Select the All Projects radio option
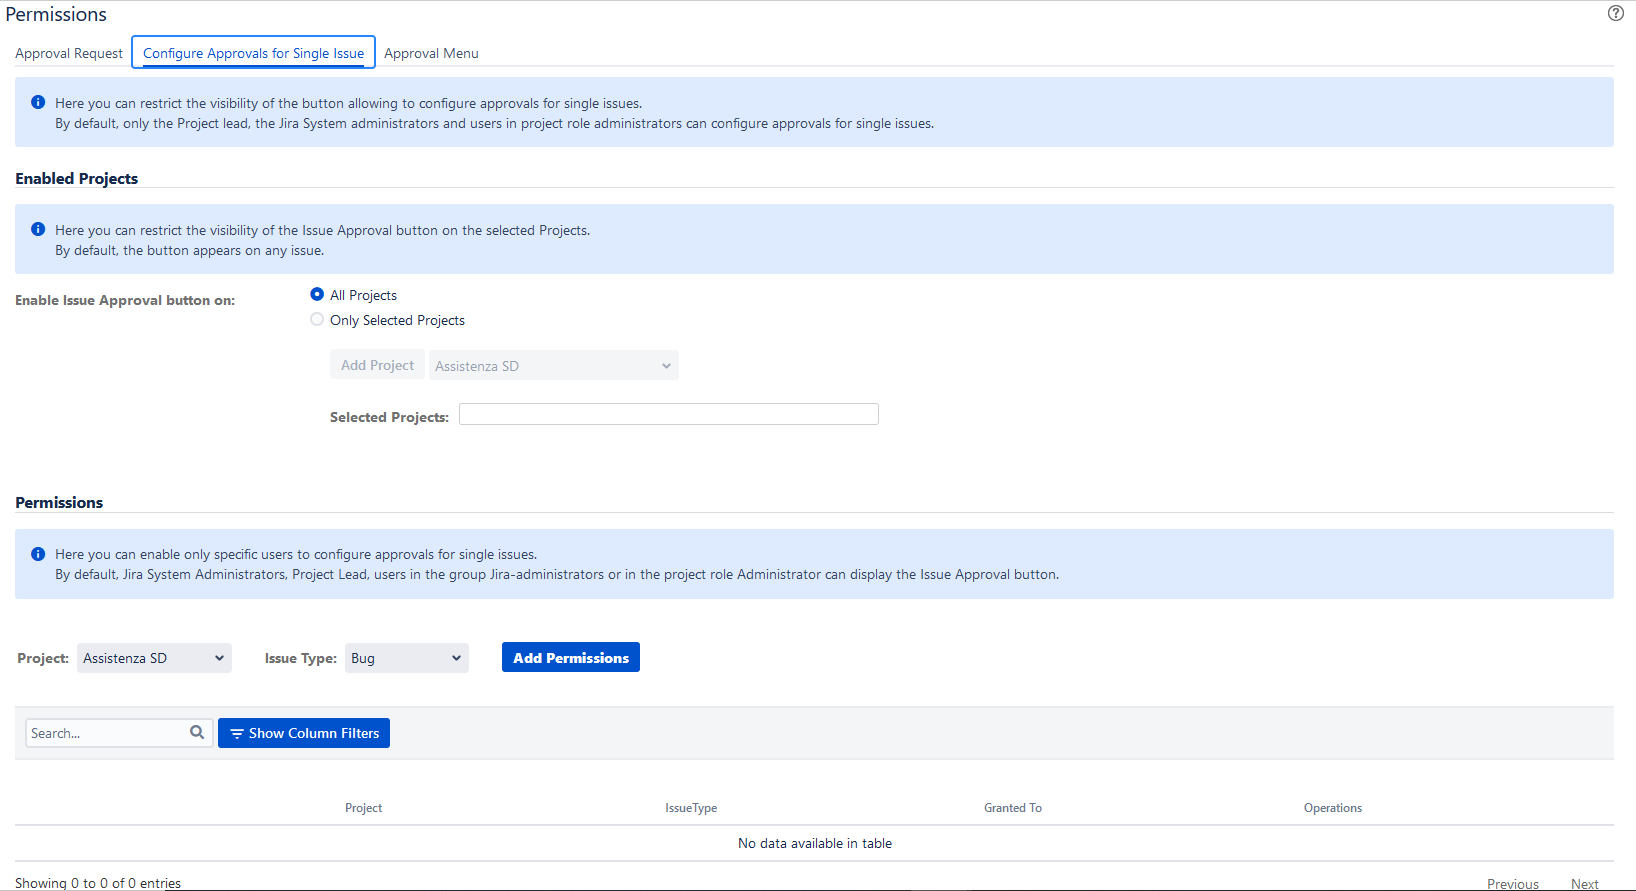 pyautogui.click(x=317, y=294)
